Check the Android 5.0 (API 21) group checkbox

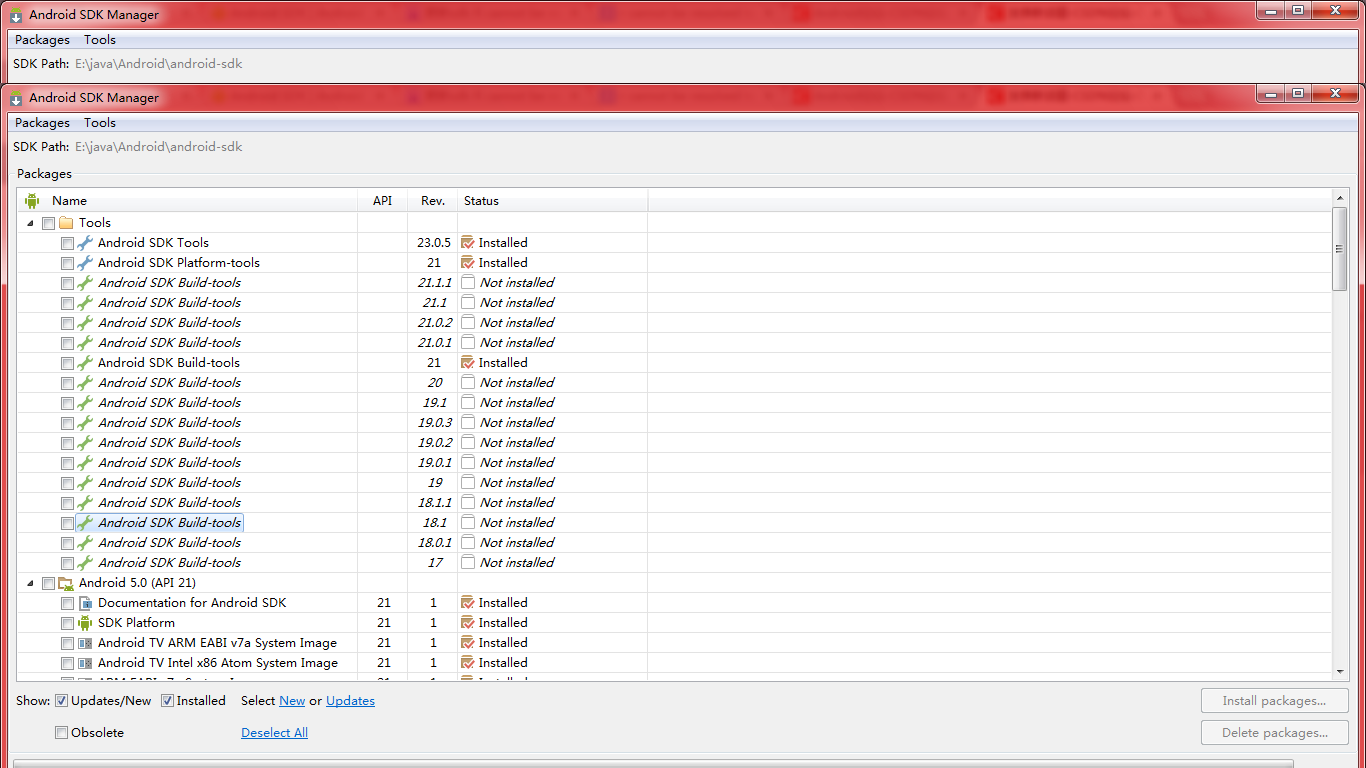(48, 583)
